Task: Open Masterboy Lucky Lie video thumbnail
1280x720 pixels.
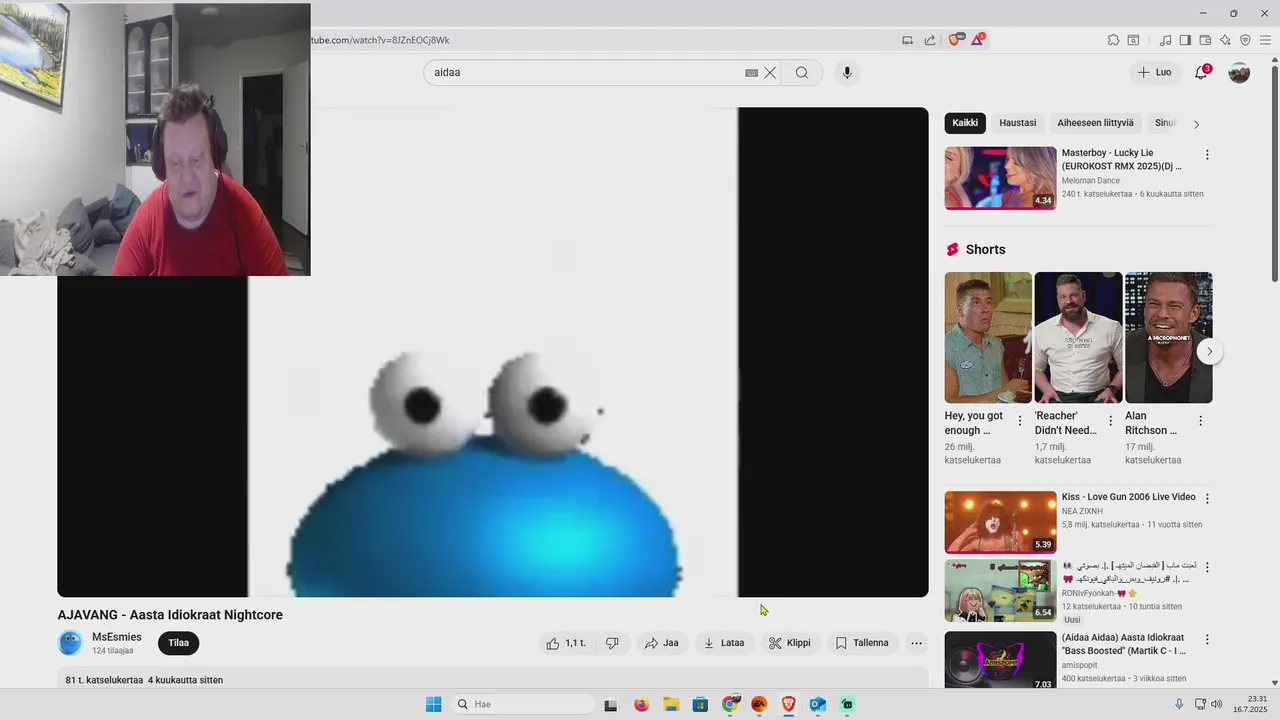Action: [1000, 178]
